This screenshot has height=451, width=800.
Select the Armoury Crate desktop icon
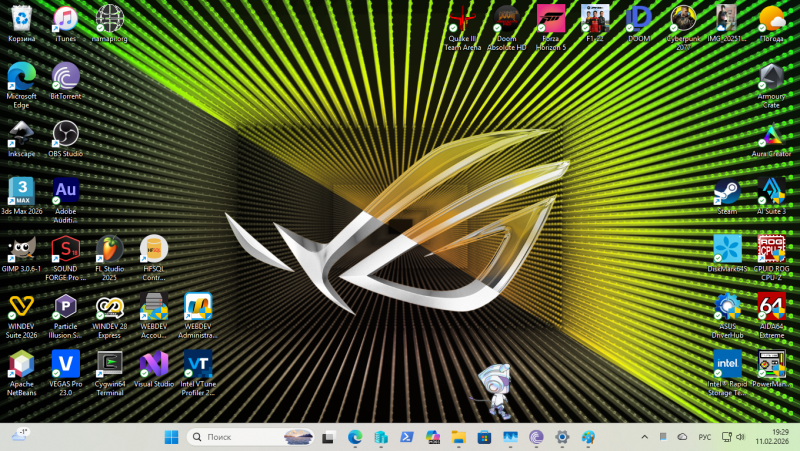pyautogui.click(x=771, y=78)
